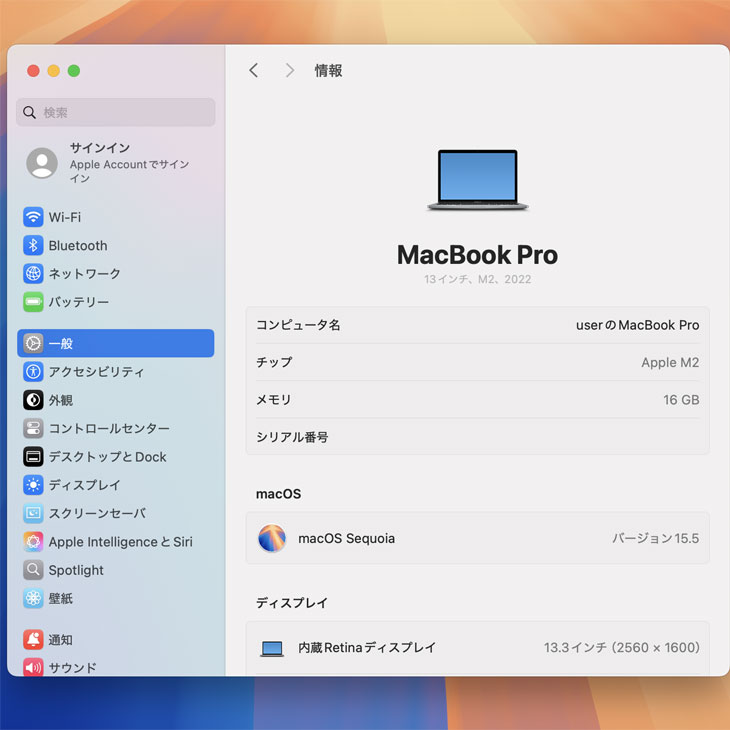Click the 16 GB memory value
Viewport: 730px width, 730px height.
(681, 399)
